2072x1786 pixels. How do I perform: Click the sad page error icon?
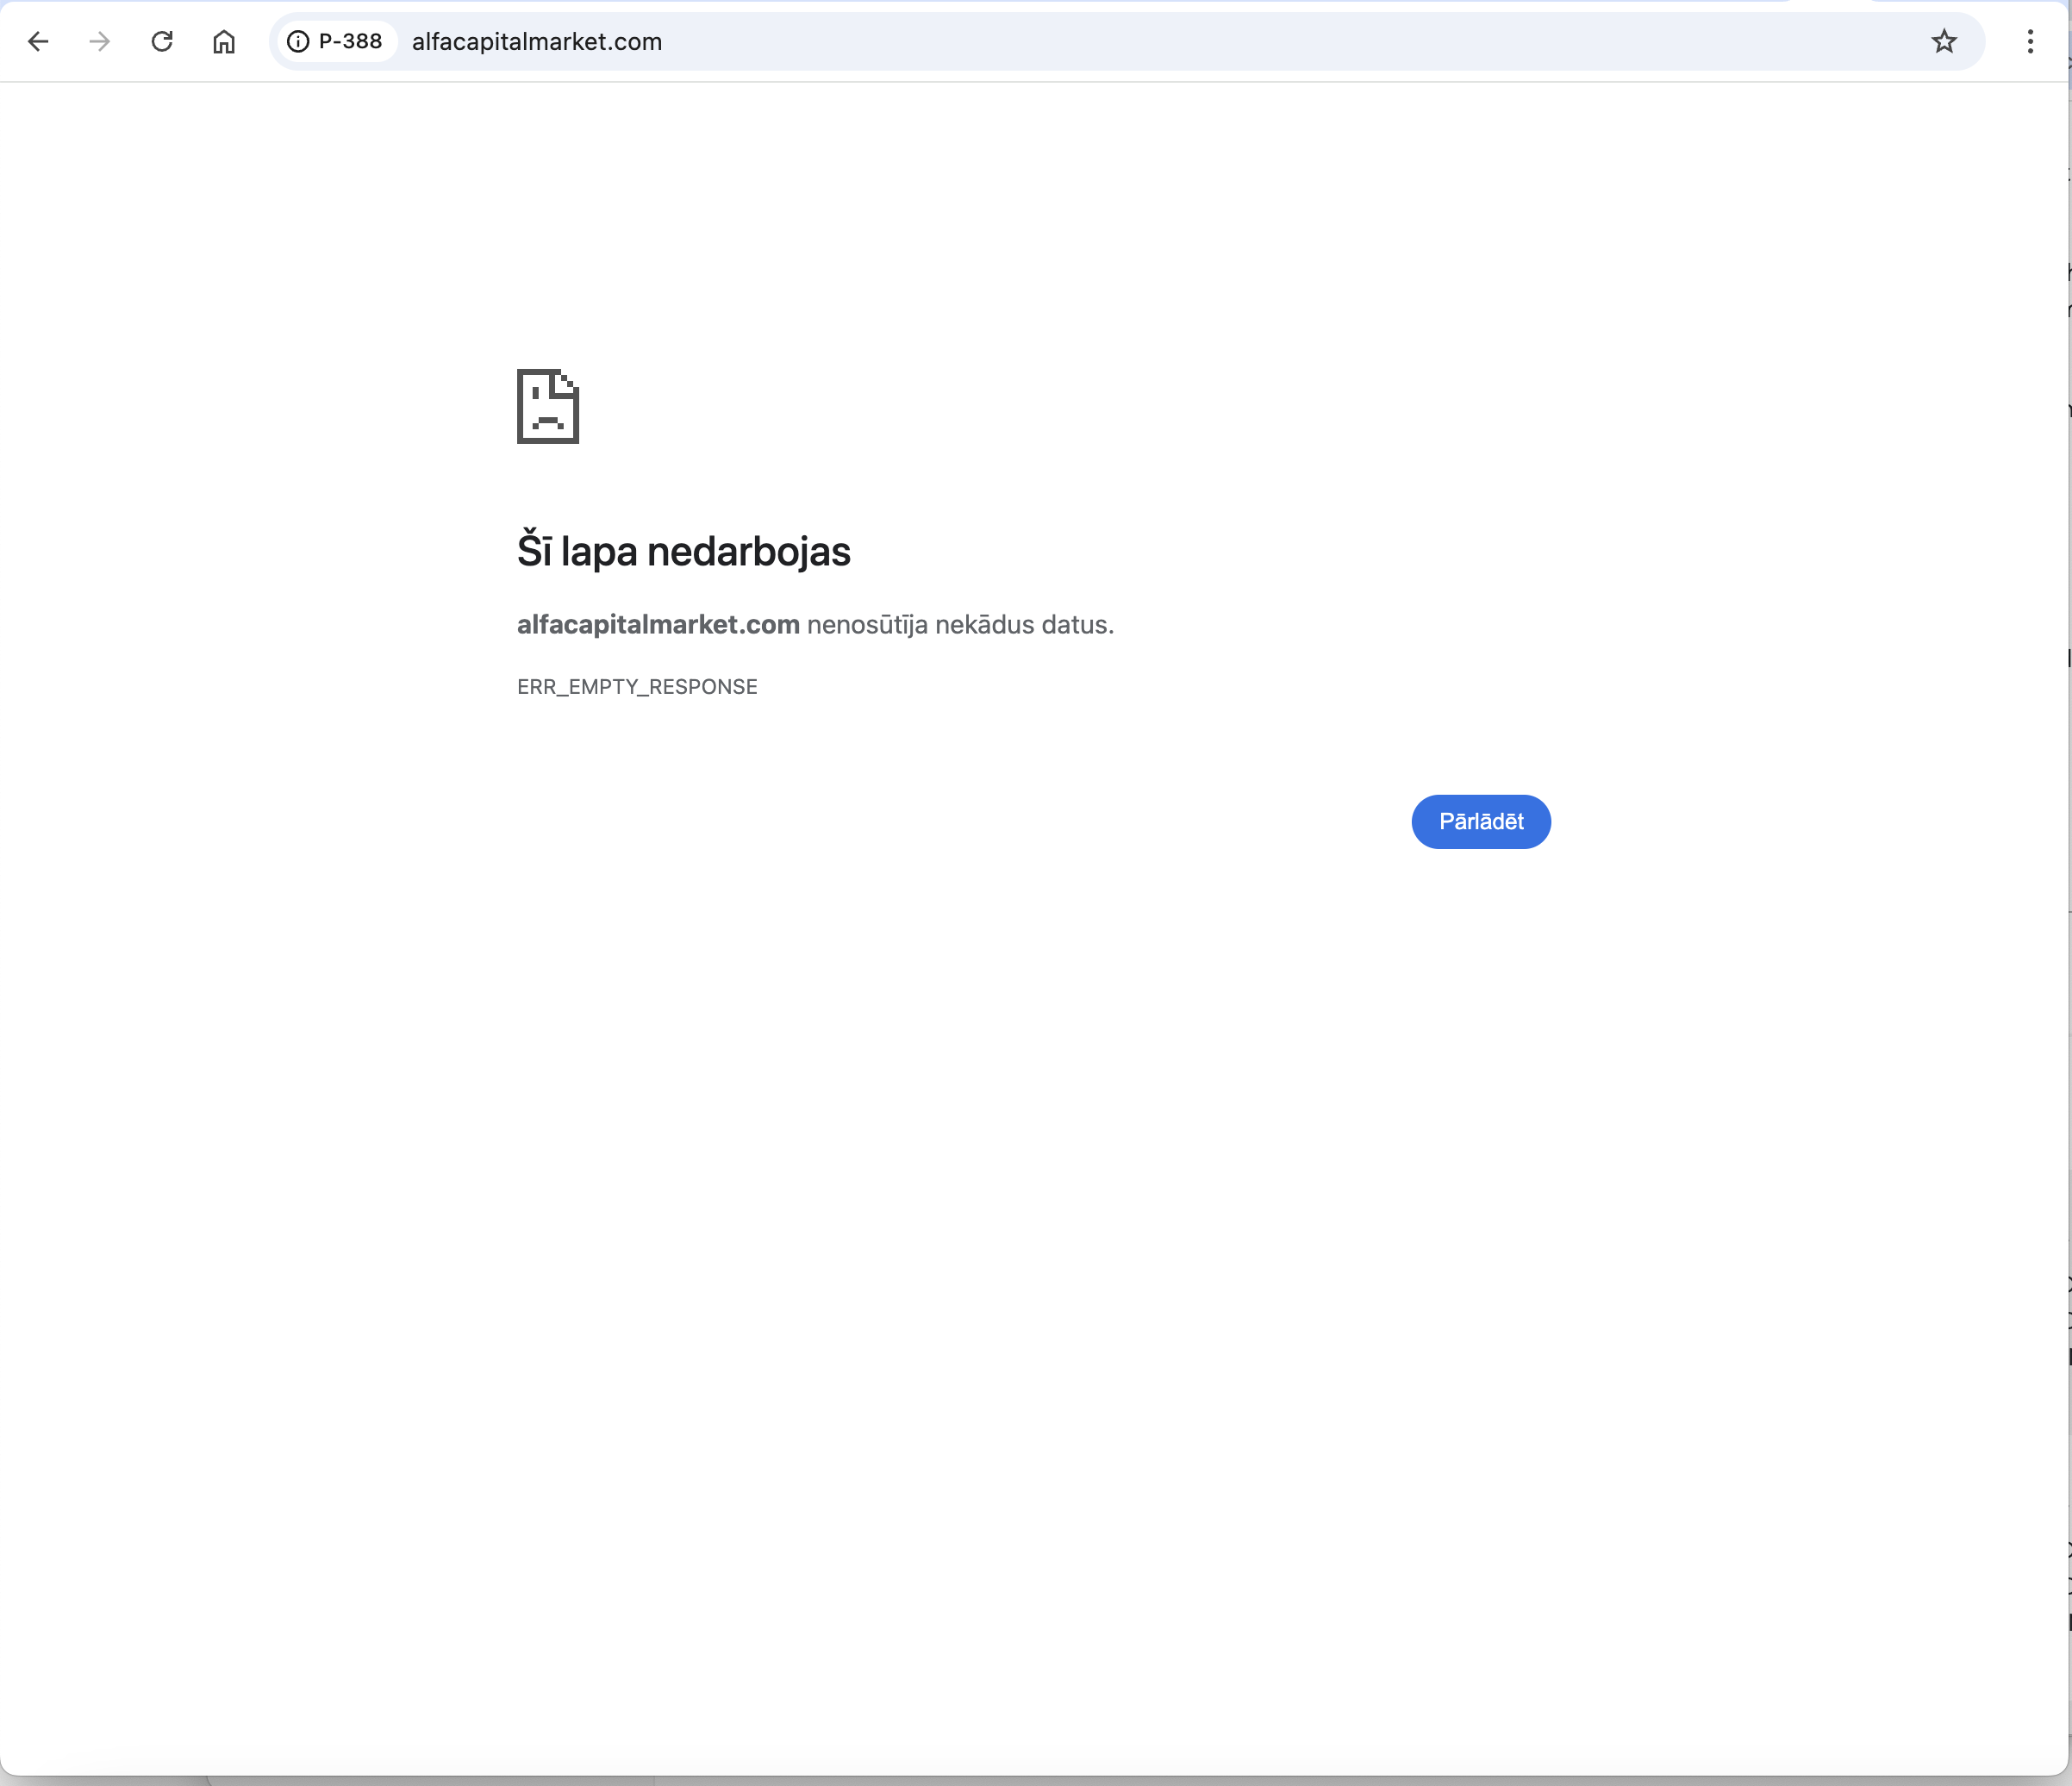point(548,406)
